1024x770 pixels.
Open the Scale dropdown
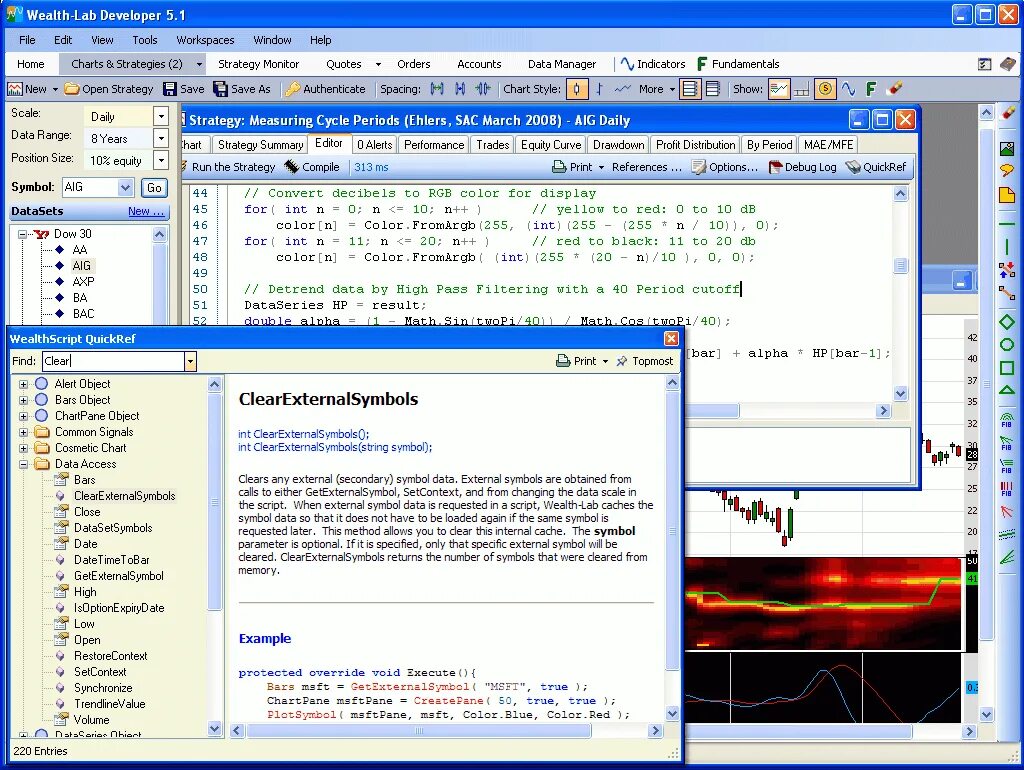161,116
